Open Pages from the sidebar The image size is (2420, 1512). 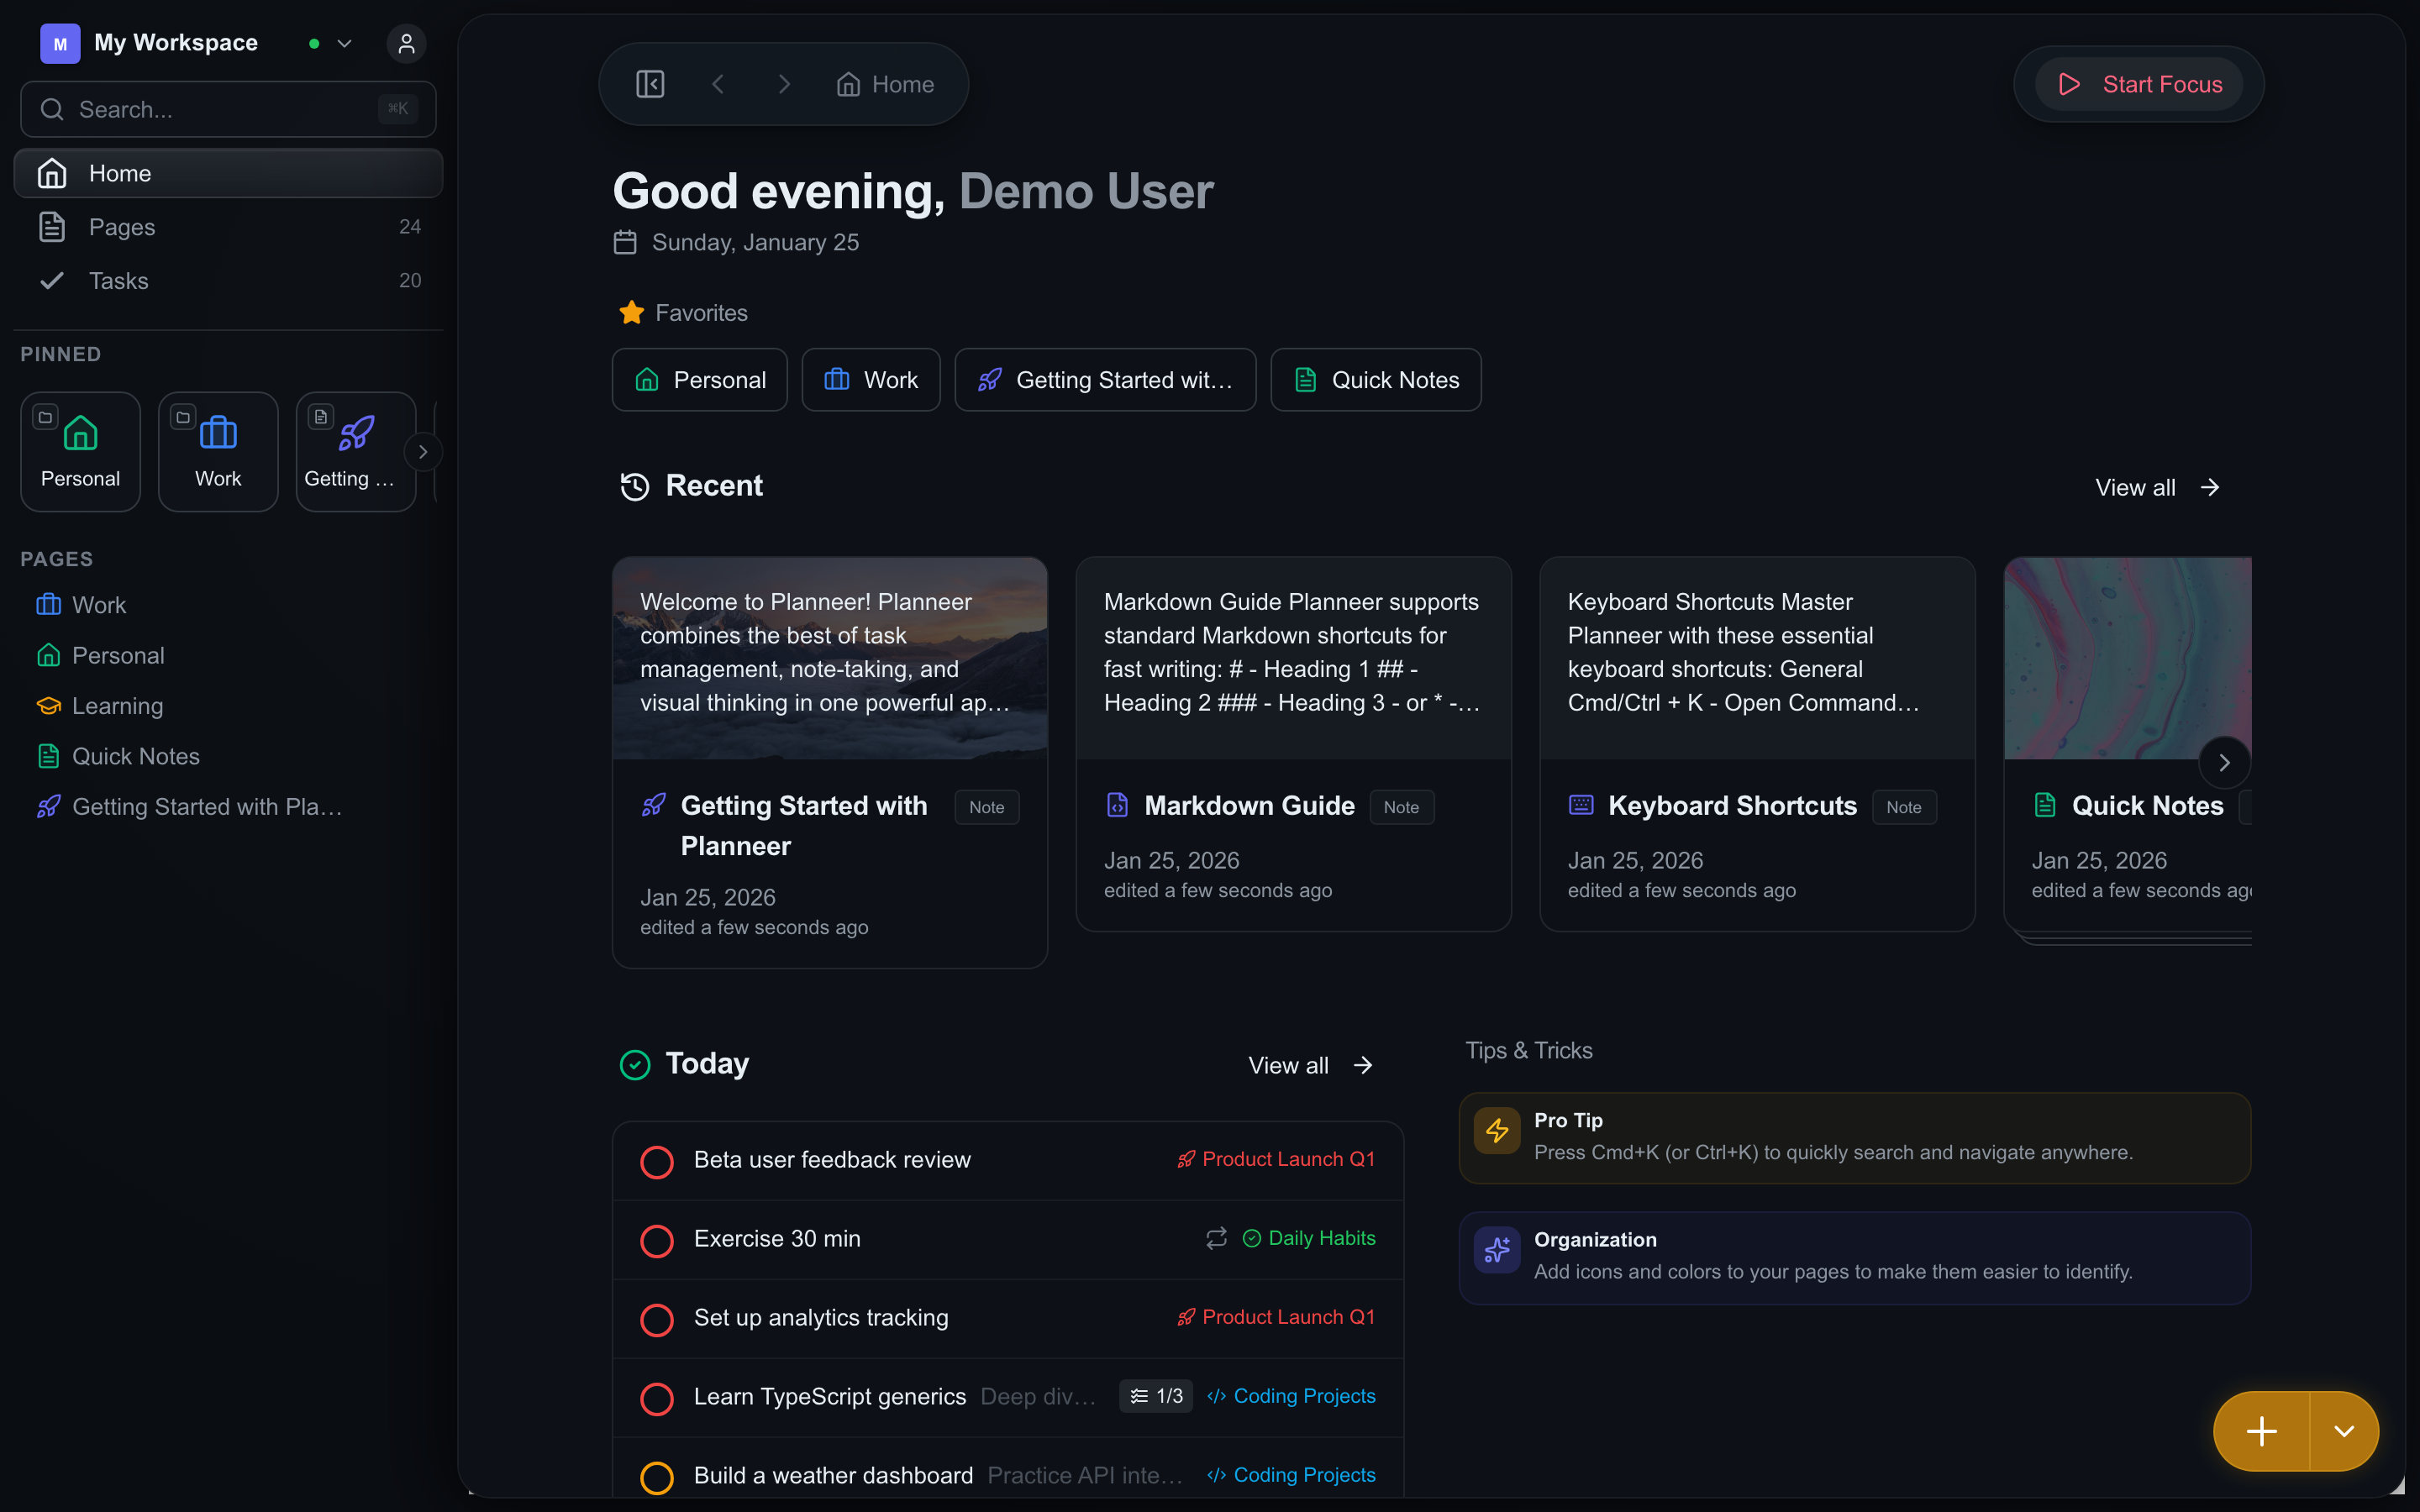click(x=123, y=227)
